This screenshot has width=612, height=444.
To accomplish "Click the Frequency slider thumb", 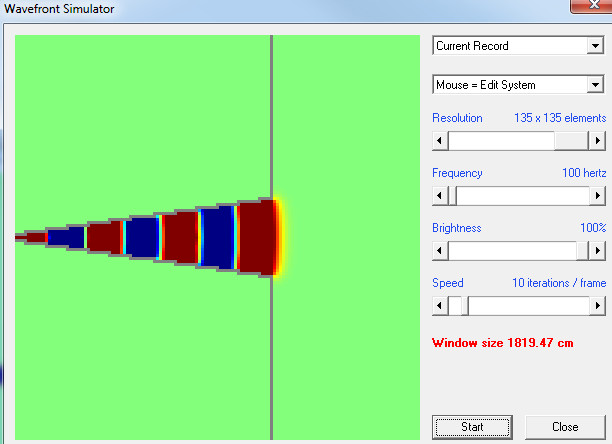I will tap(453, 195).
